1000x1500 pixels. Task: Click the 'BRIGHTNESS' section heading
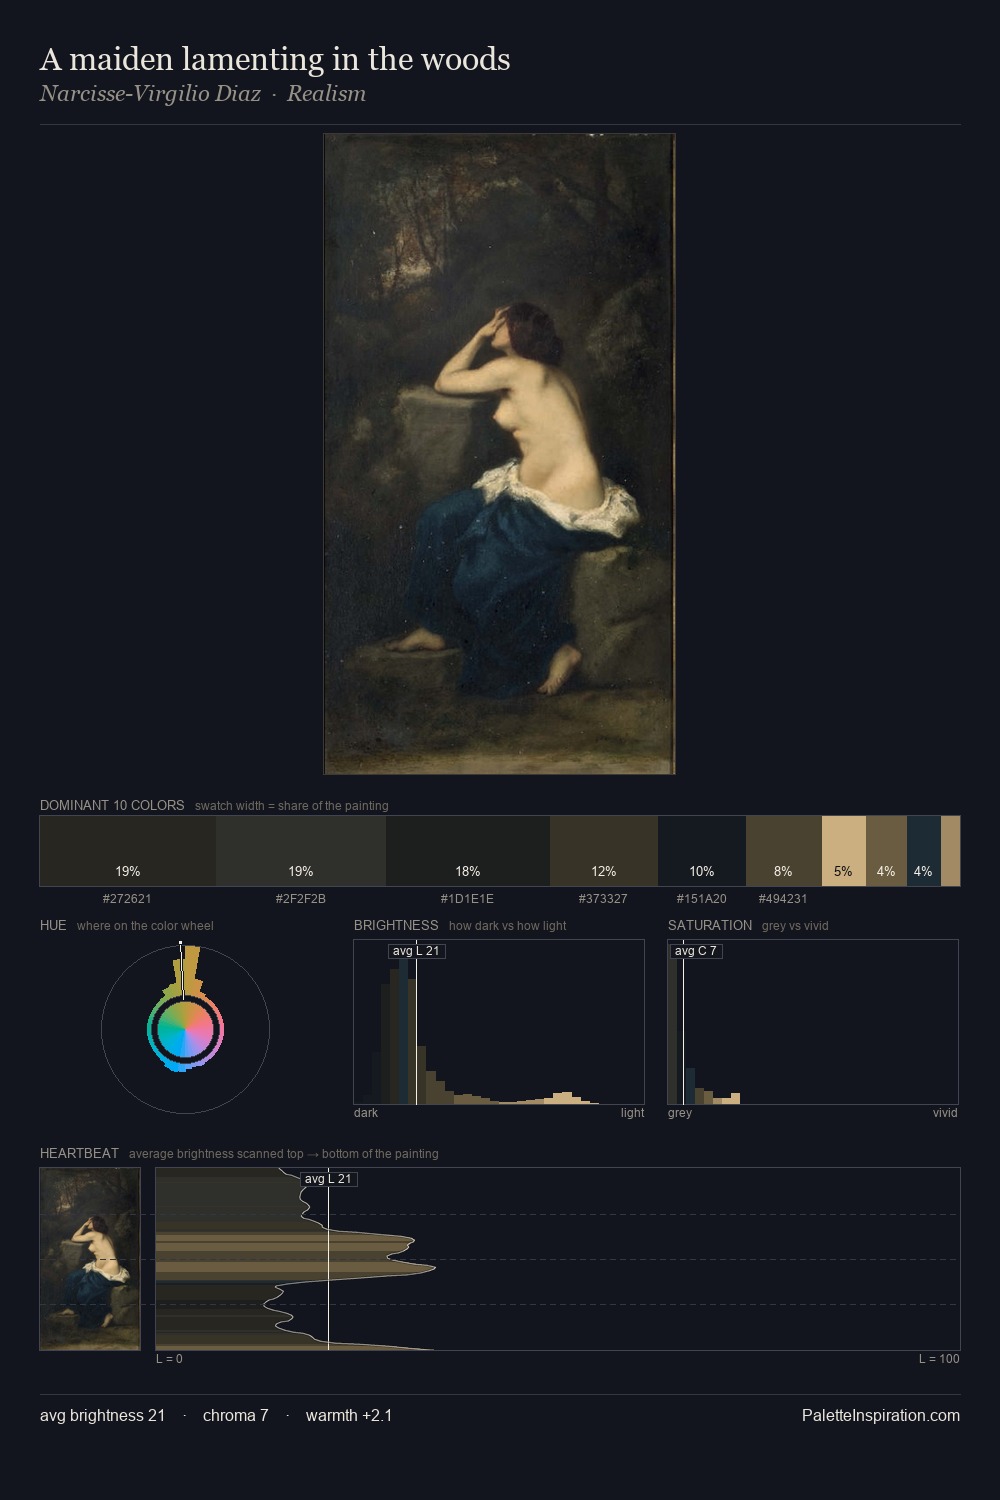click(396, 925)
